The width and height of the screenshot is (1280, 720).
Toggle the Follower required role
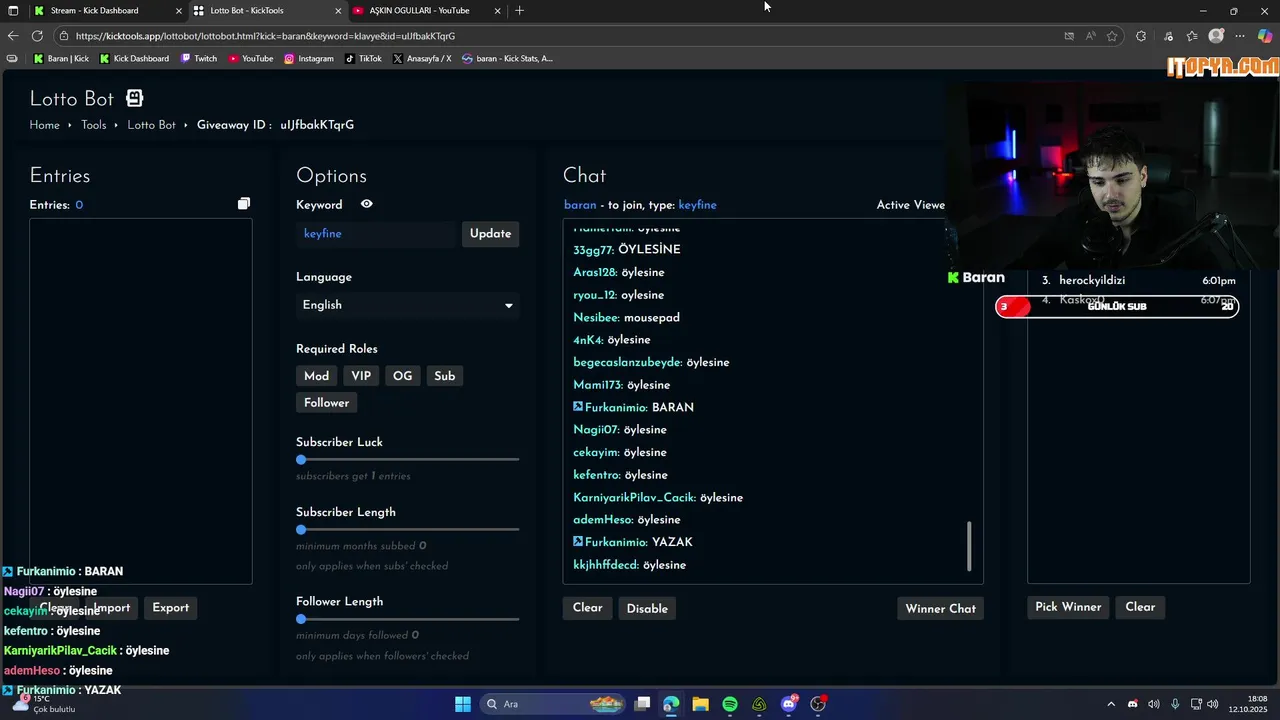(327, 403)
